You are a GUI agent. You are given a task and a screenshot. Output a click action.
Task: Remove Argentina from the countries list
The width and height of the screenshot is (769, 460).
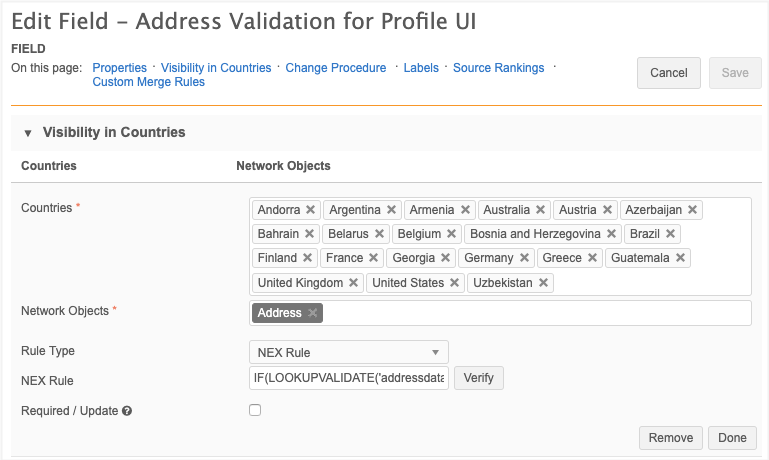pyautogui.click(x=392, y=210)
